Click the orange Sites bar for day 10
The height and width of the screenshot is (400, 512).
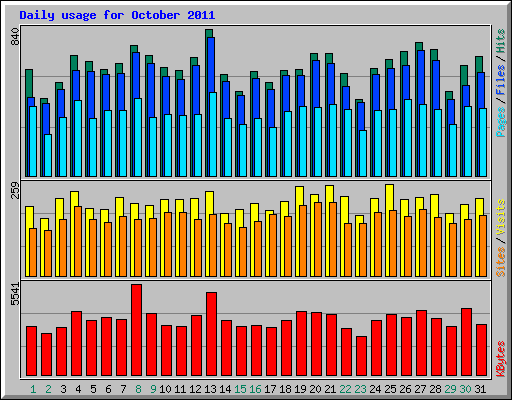168,244
